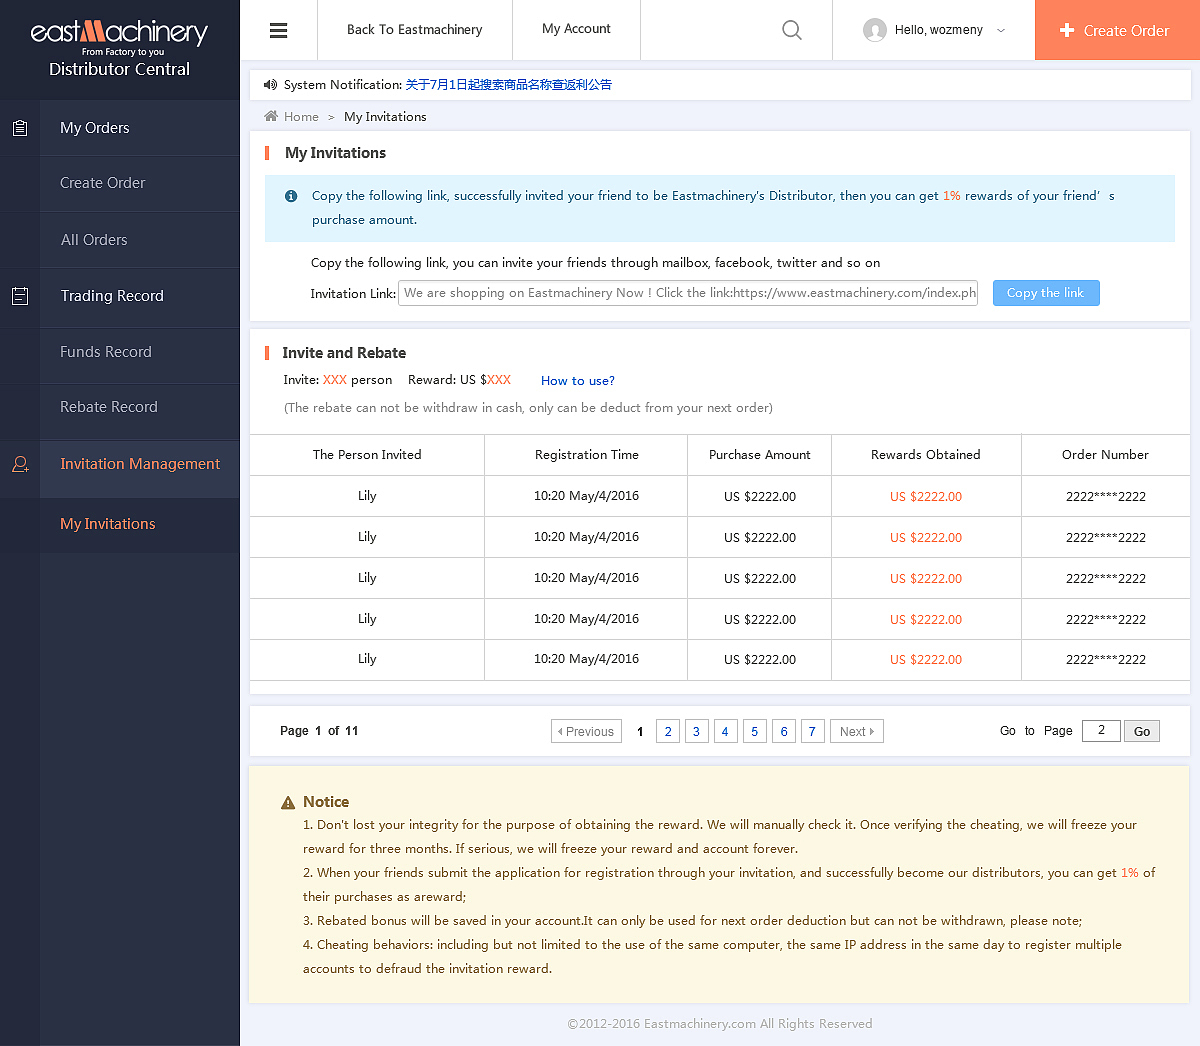Open Rebate Record in sidebar
1200x1046 pixels.
109,407
